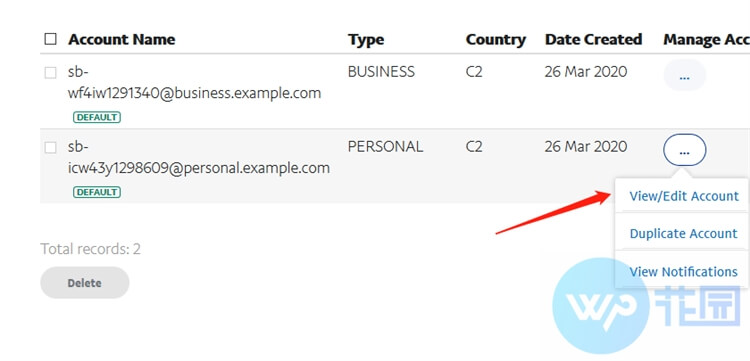Screen dimensions: 750x361
Task: Sort by Date Created column header
Action: 593,39
